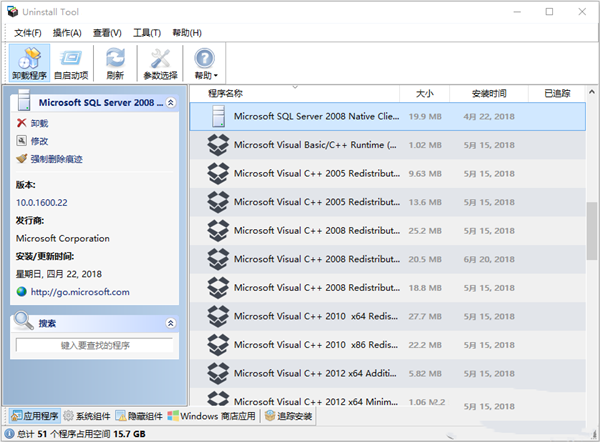
Task: Click the 刷新 refresh toolbar icon
Action: tap(115, 62)
